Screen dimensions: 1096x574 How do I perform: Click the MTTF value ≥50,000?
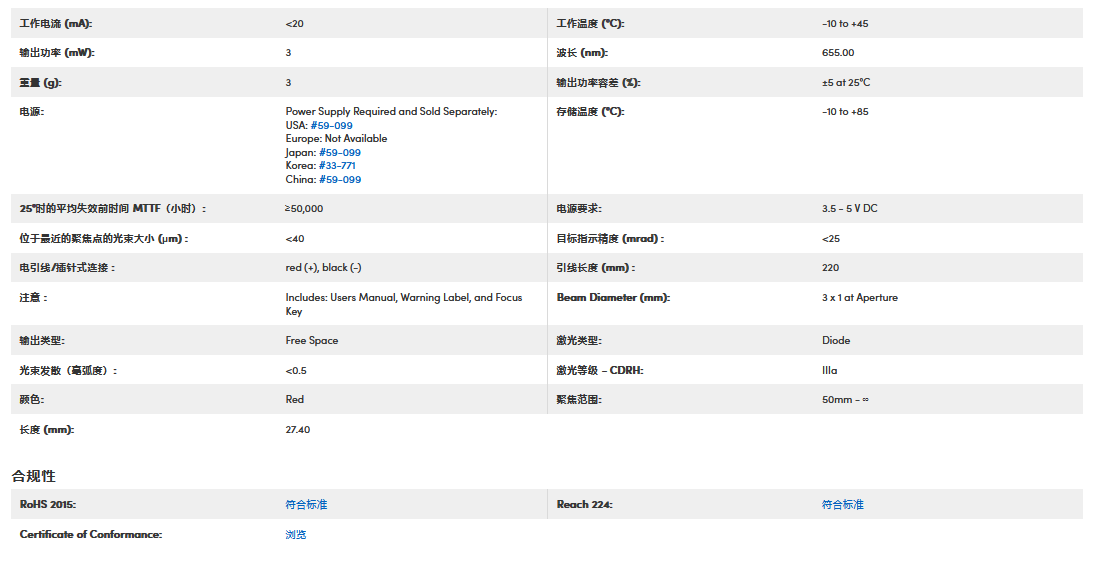tap(304, 209)
